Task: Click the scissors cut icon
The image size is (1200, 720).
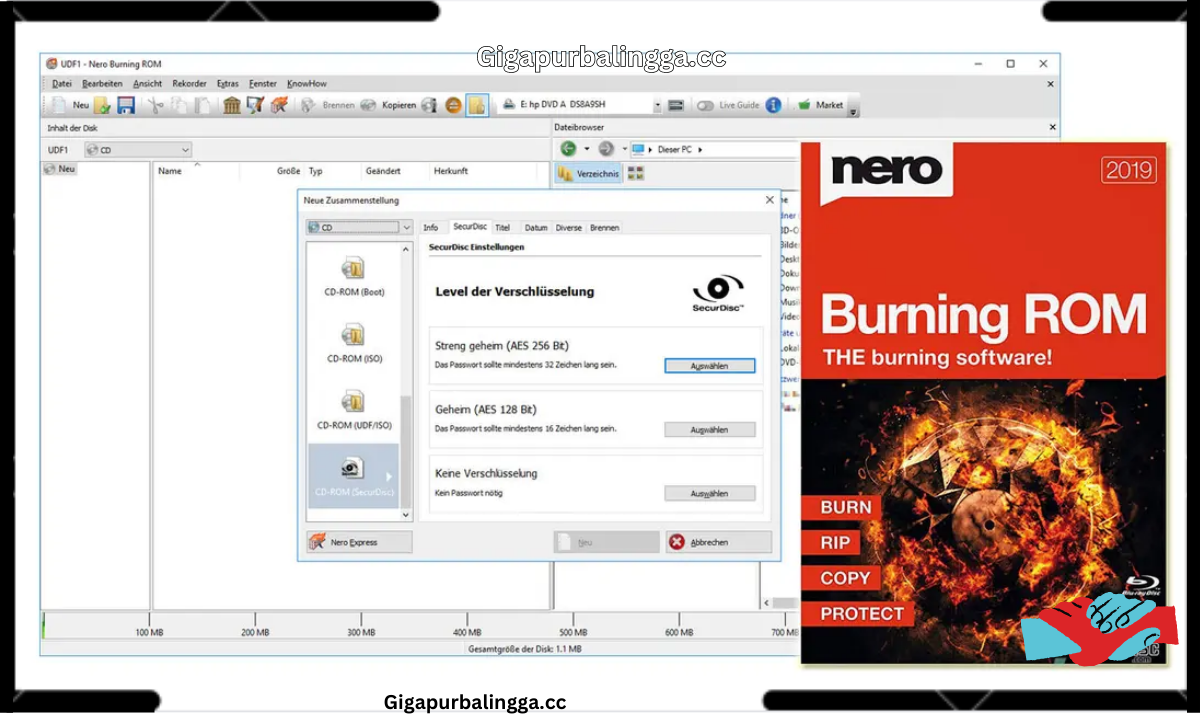Action: [154, 105]
